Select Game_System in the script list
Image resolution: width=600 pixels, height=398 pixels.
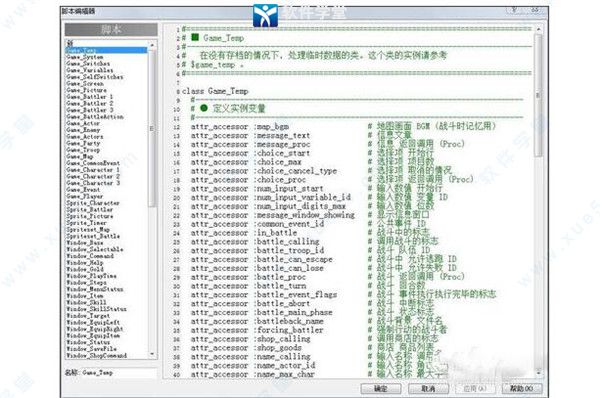pos(85,57)
